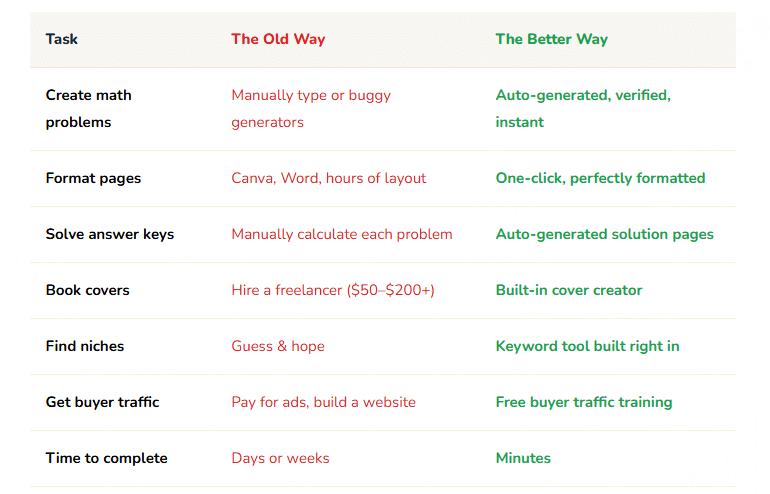
Task: Click "Canva, Word, hours of layout" text
Action: tap(328, 178)
